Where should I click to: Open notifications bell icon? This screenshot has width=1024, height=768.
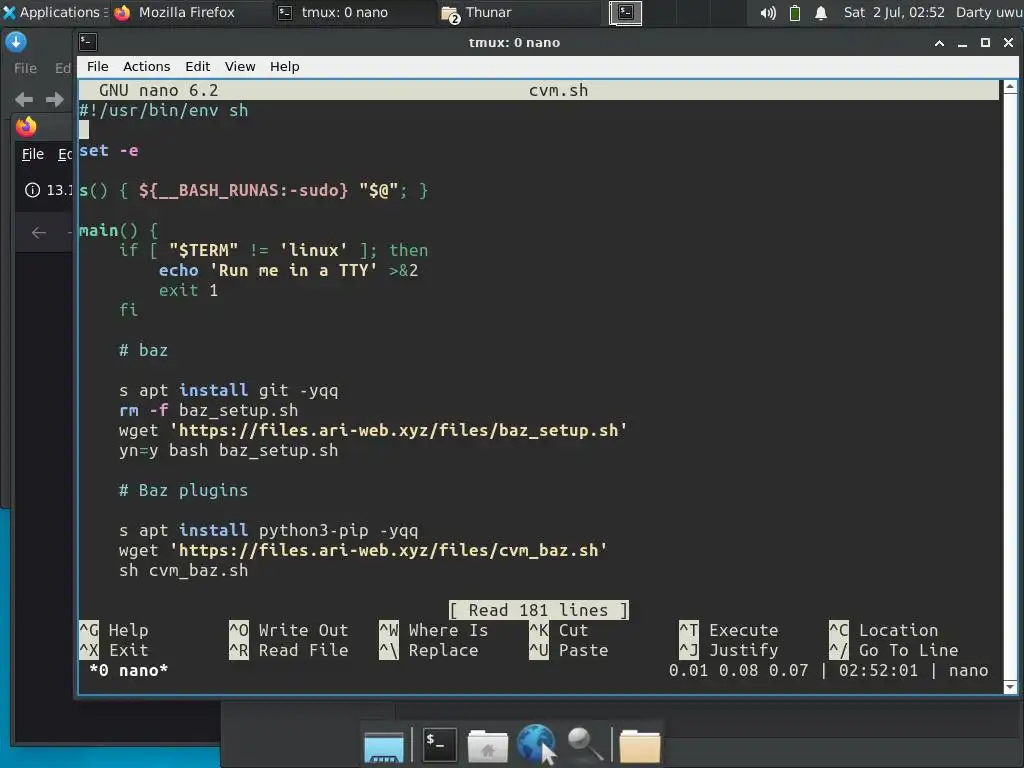821,12
